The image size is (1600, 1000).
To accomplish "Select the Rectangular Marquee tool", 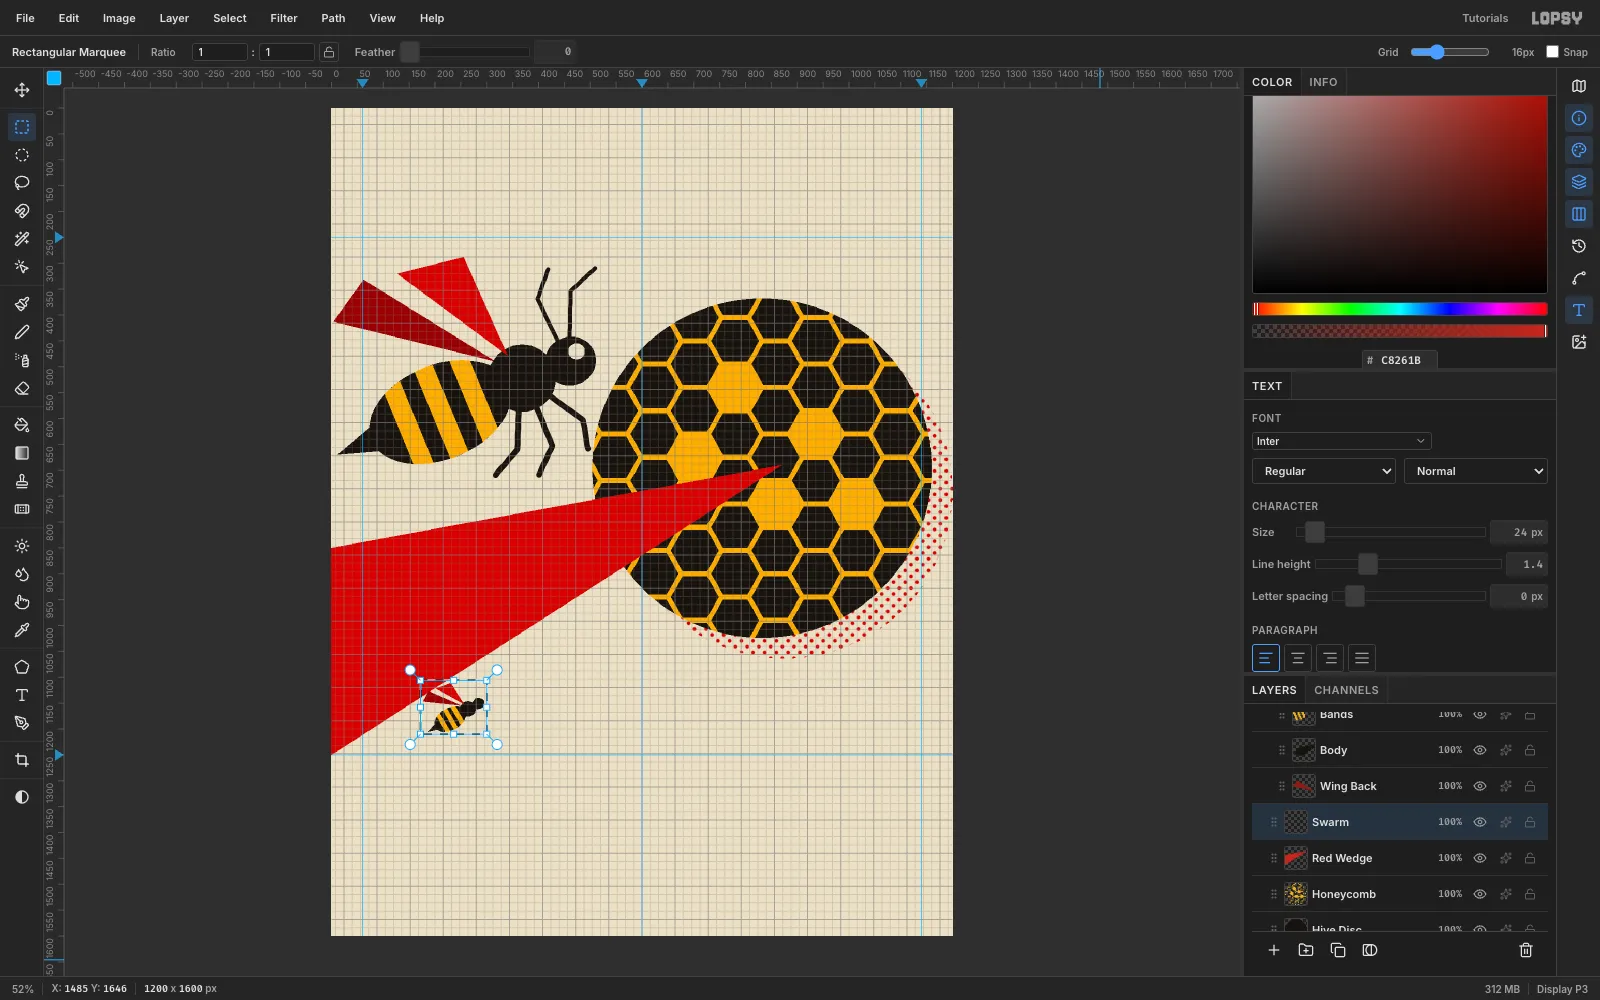I will pos(22,127).
